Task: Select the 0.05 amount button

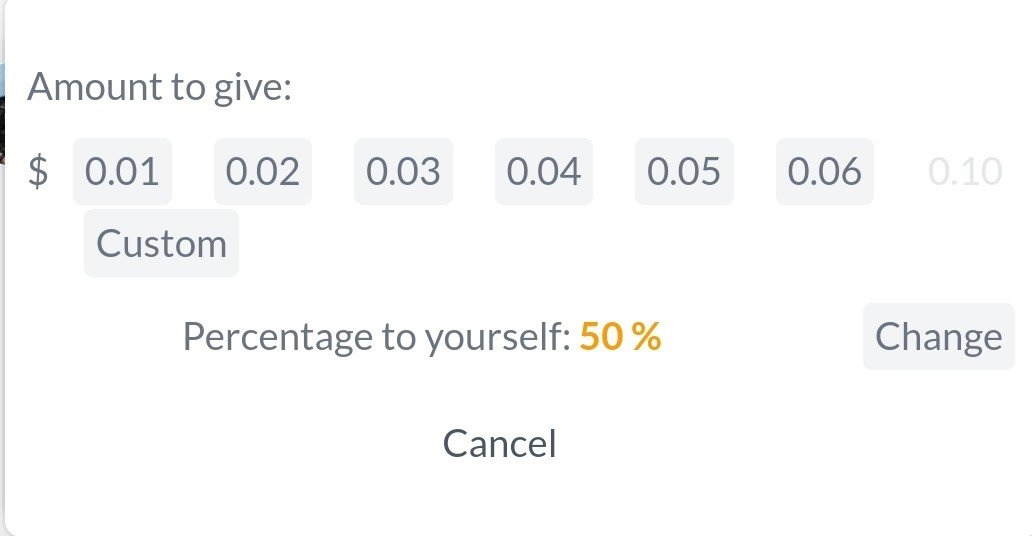Action: click(684, 171)
